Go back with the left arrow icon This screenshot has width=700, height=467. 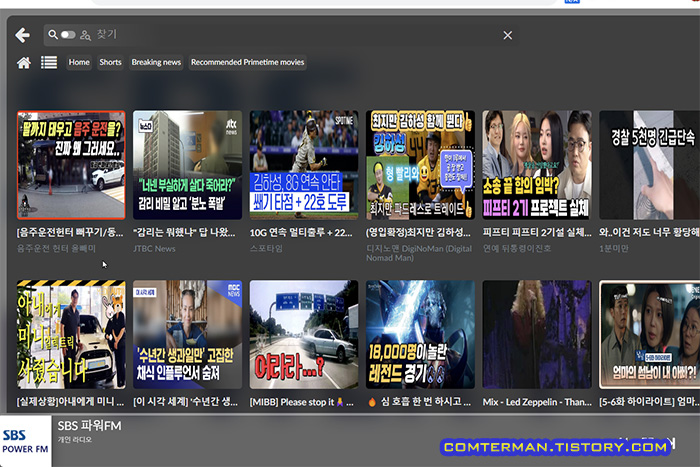(x=22, y=35)
